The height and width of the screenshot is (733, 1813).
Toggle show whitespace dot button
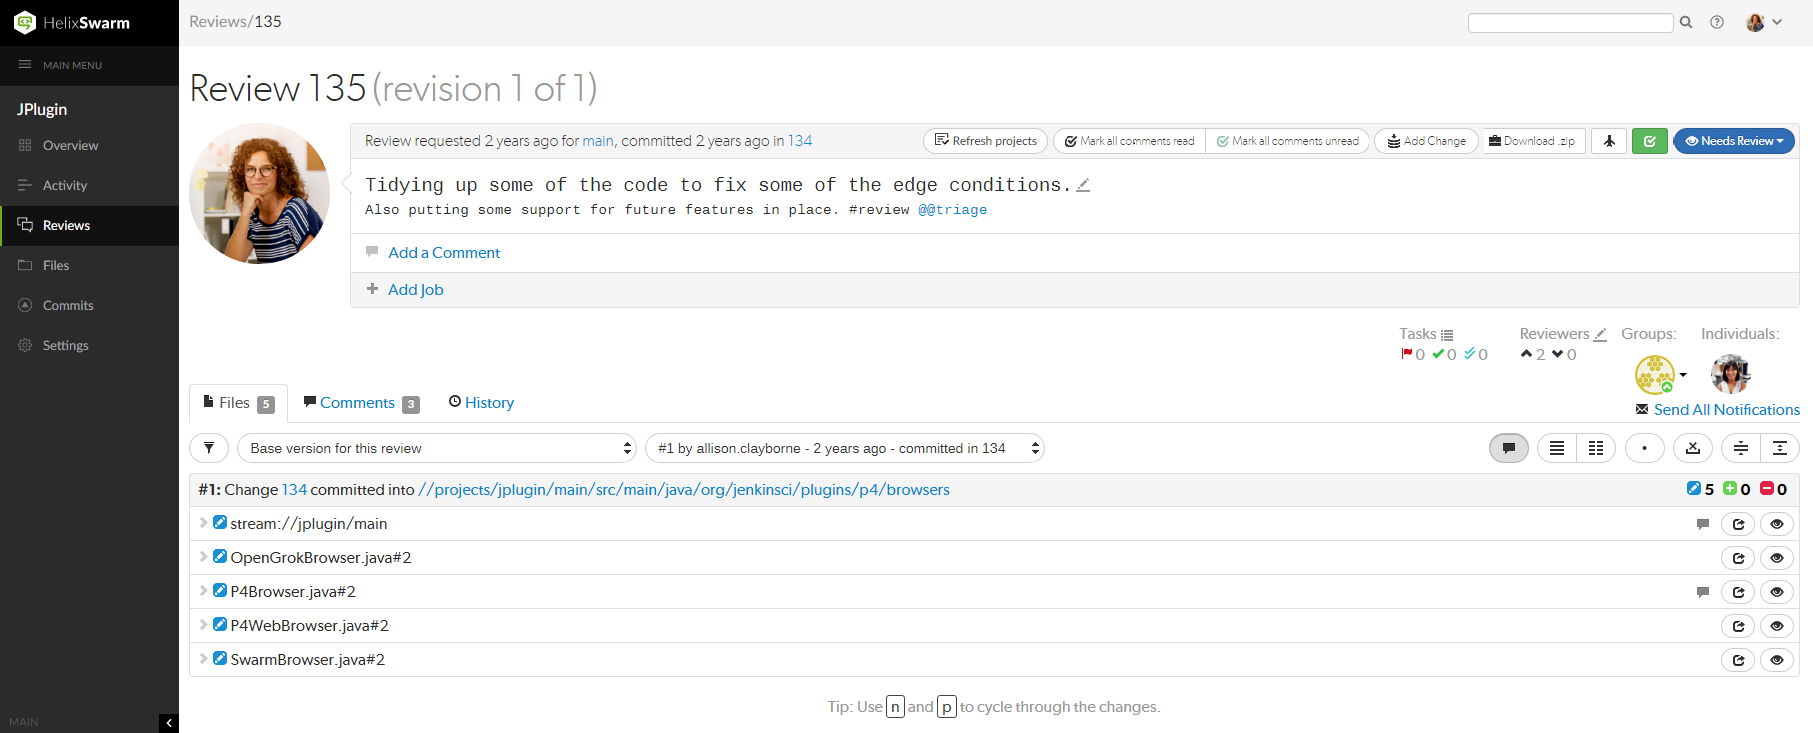click(1644, 448)
